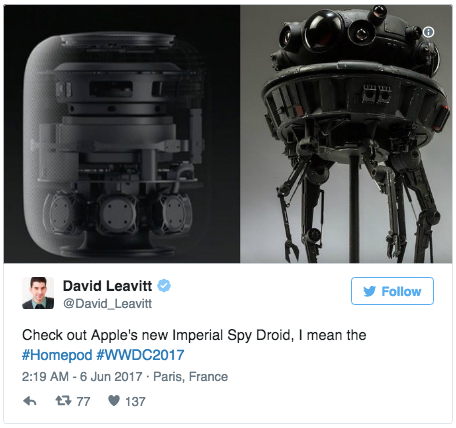Image resolution: width=456 pixels, height=428 pixels.
Task: Click the David Leavitt display name
Action: 107,286
